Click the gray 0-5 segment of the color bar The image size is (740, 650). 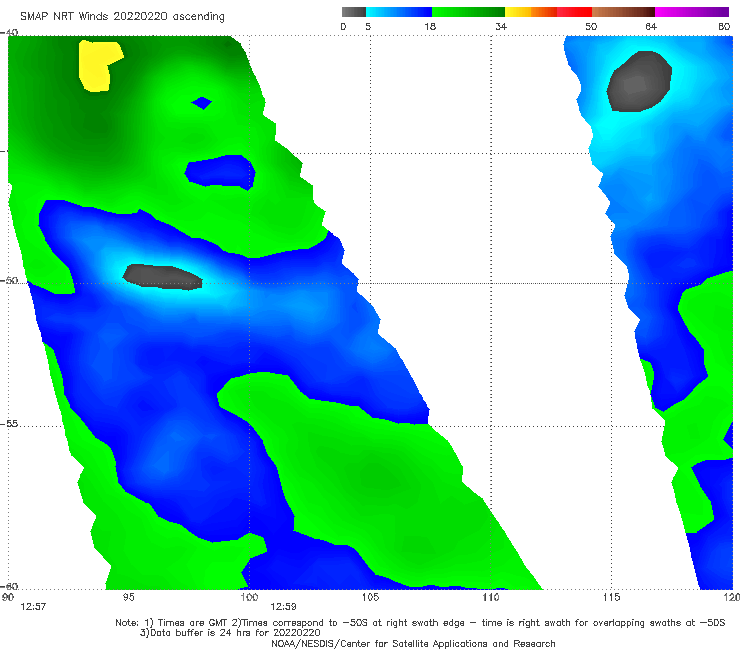pyautogui.click(x=354, y=12)
